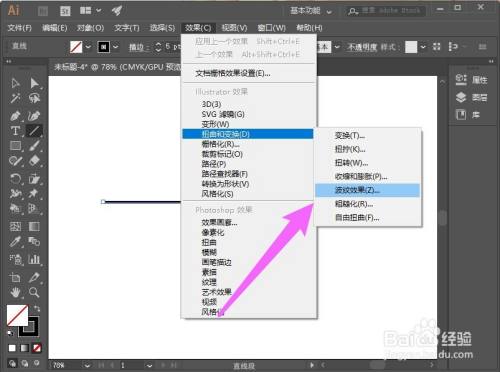Select the Rectangle tool
This screenshot has width=500, height=372.
[x=15, y=146]
